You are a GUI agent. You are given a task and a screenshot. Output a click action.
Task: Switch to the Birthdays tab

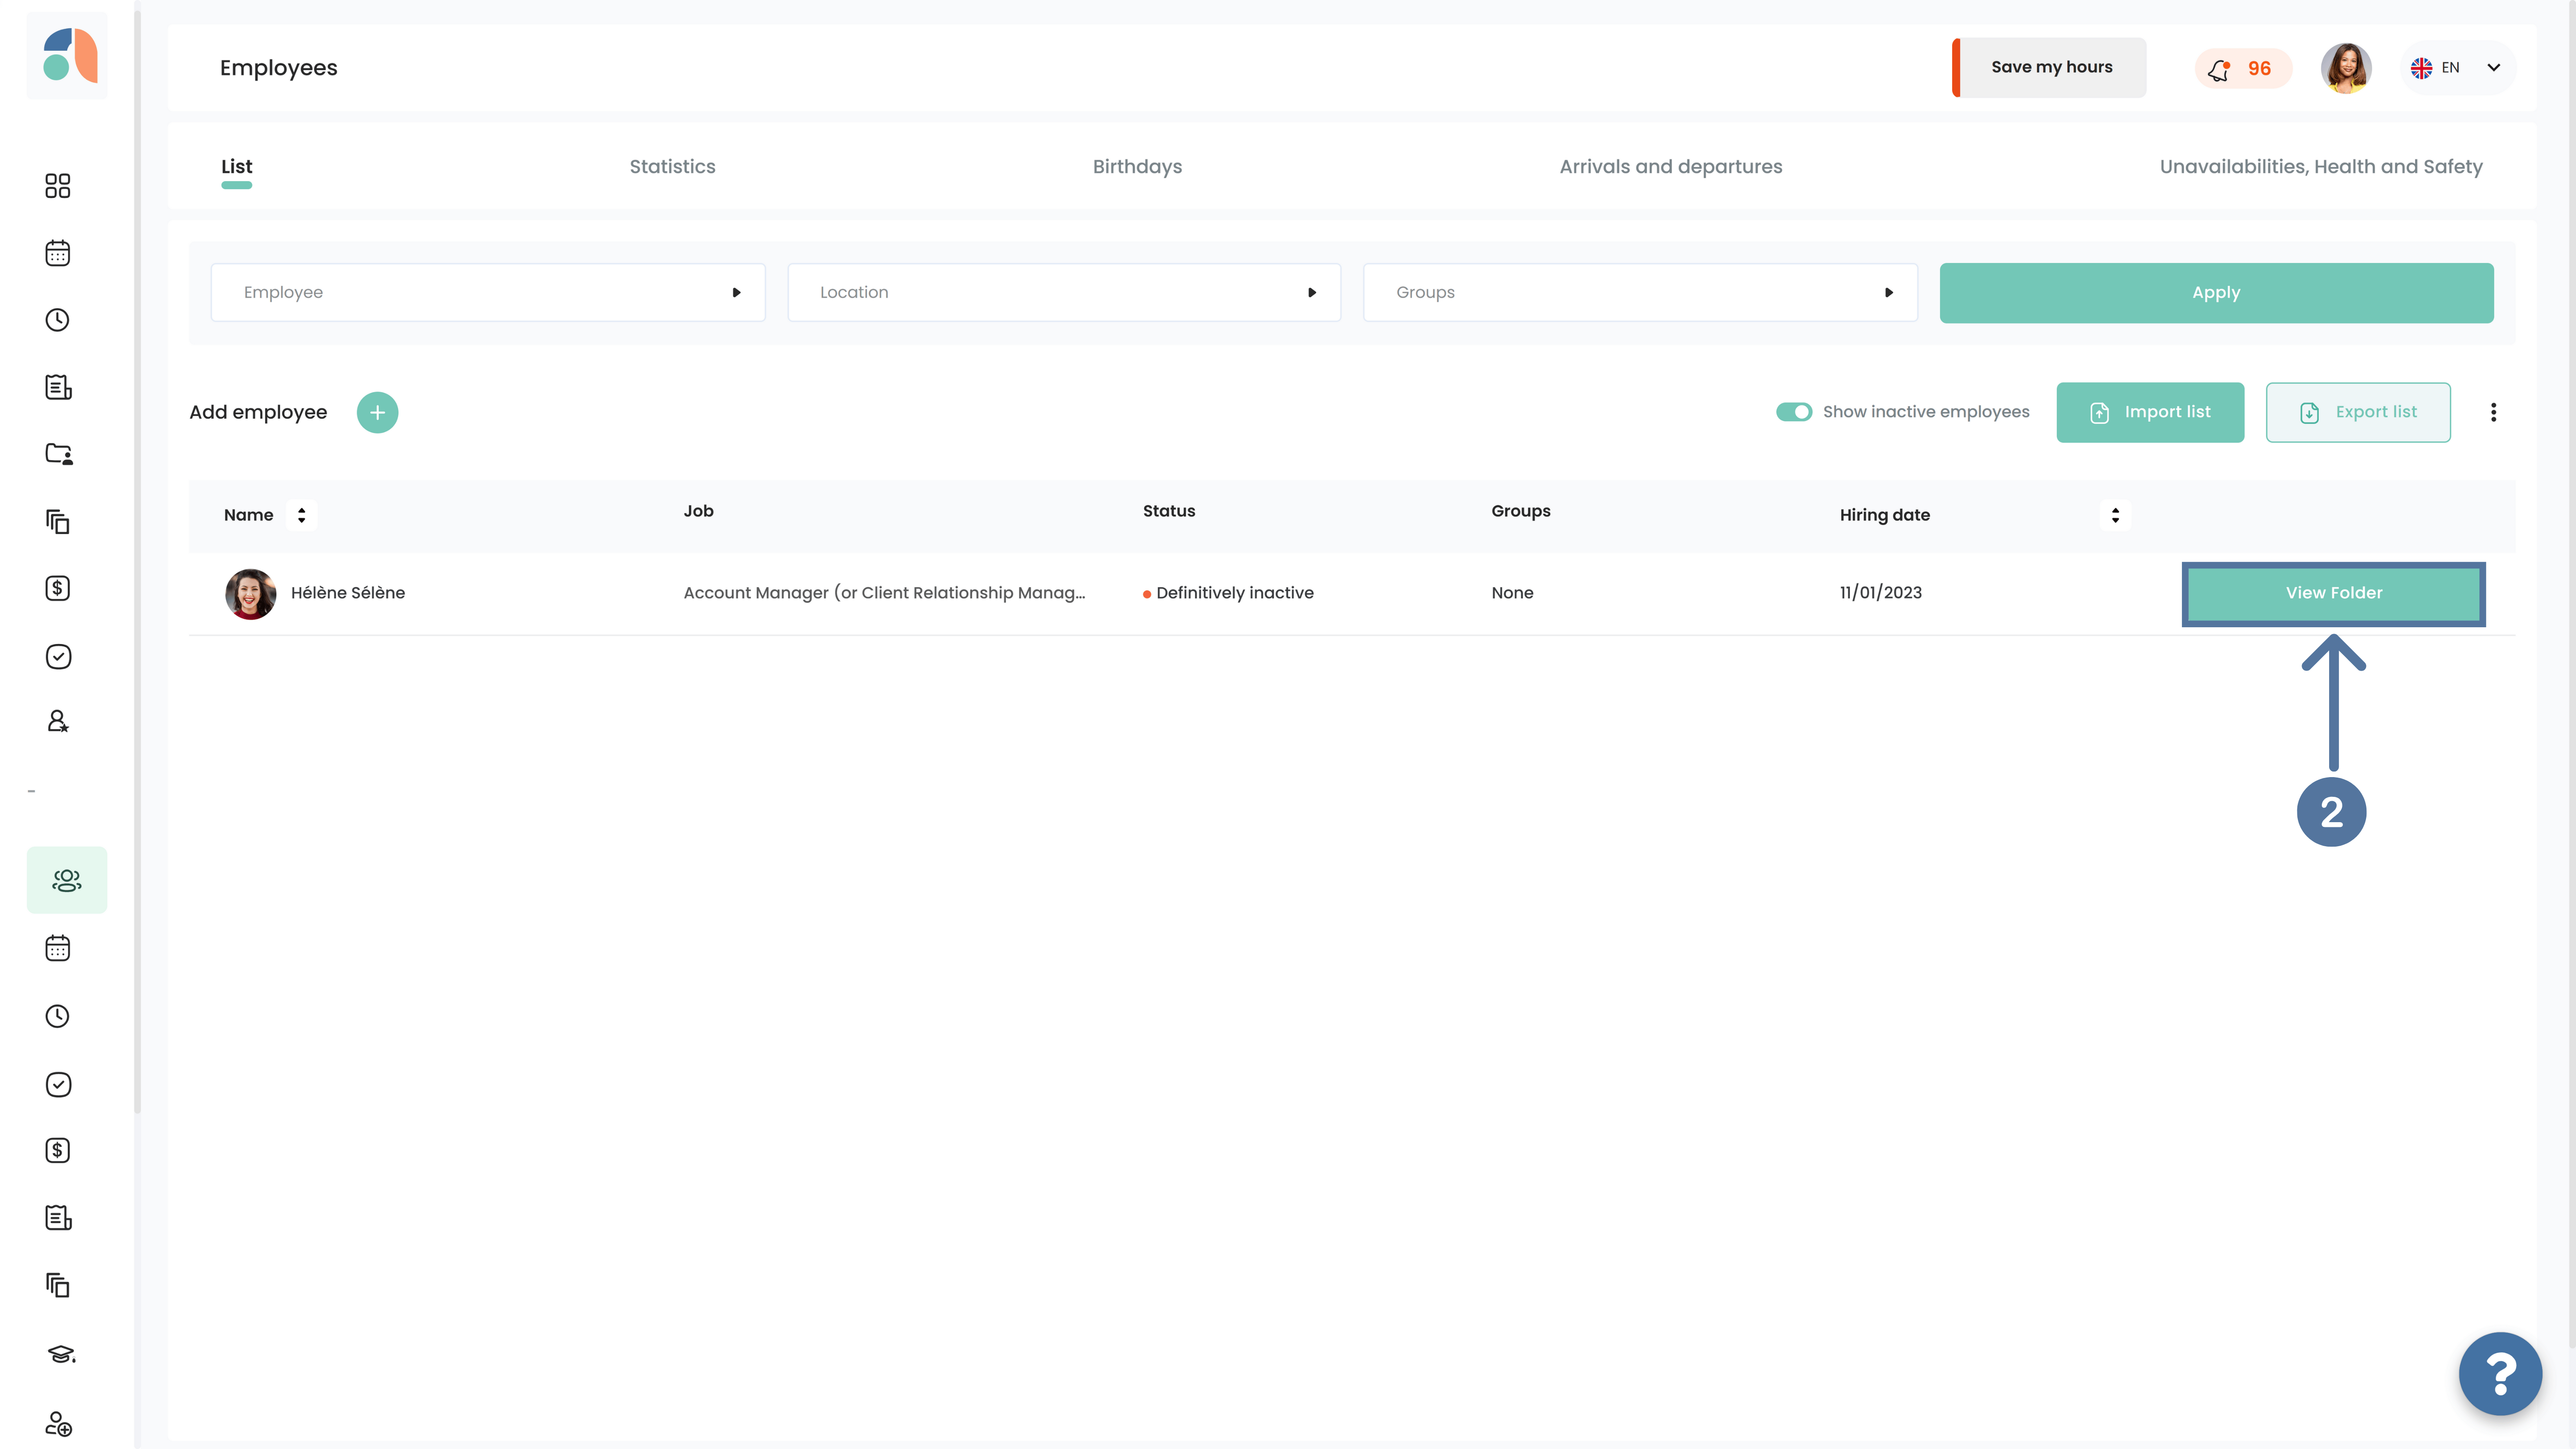(1137, 167)
